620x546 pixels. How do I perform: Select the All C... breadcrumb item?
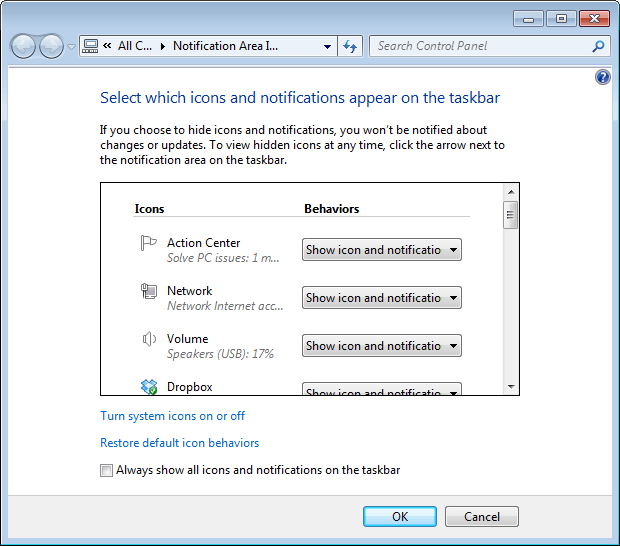pyautogui.click(x=134, y=46)
